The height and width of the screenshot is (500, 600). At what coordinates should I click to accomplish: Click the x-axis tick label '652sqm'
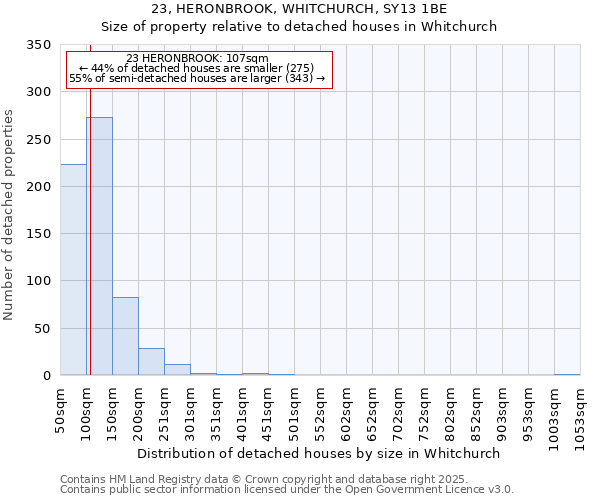tap(373, 415)
